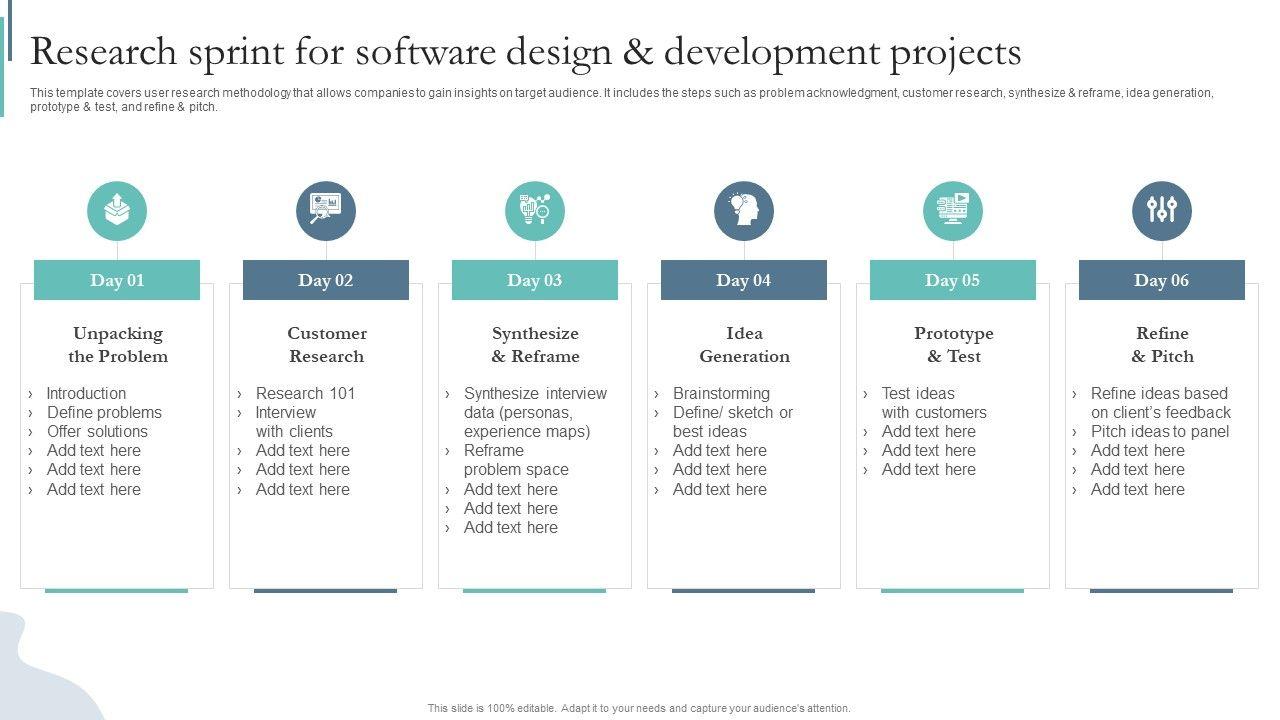Click the Day 06 header label

1162,280
